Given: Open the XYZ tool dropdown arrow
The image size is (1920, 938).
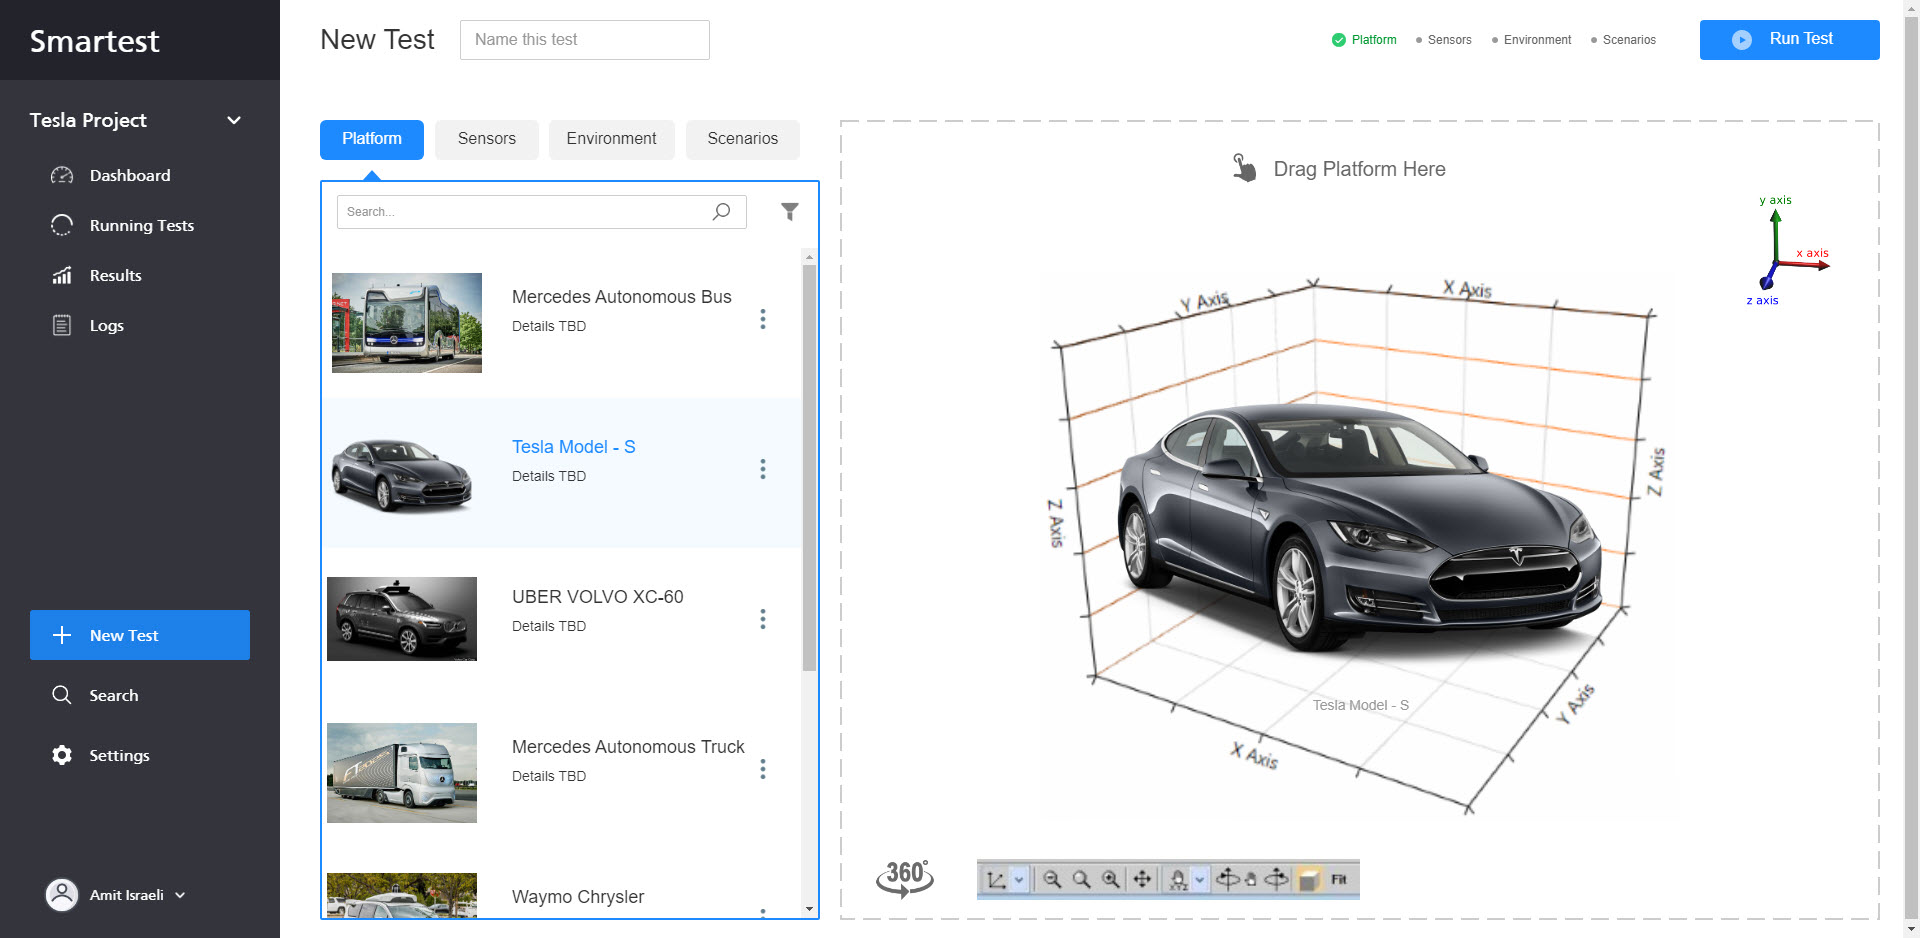Looking at the screenshot, I should point(1200,879).
